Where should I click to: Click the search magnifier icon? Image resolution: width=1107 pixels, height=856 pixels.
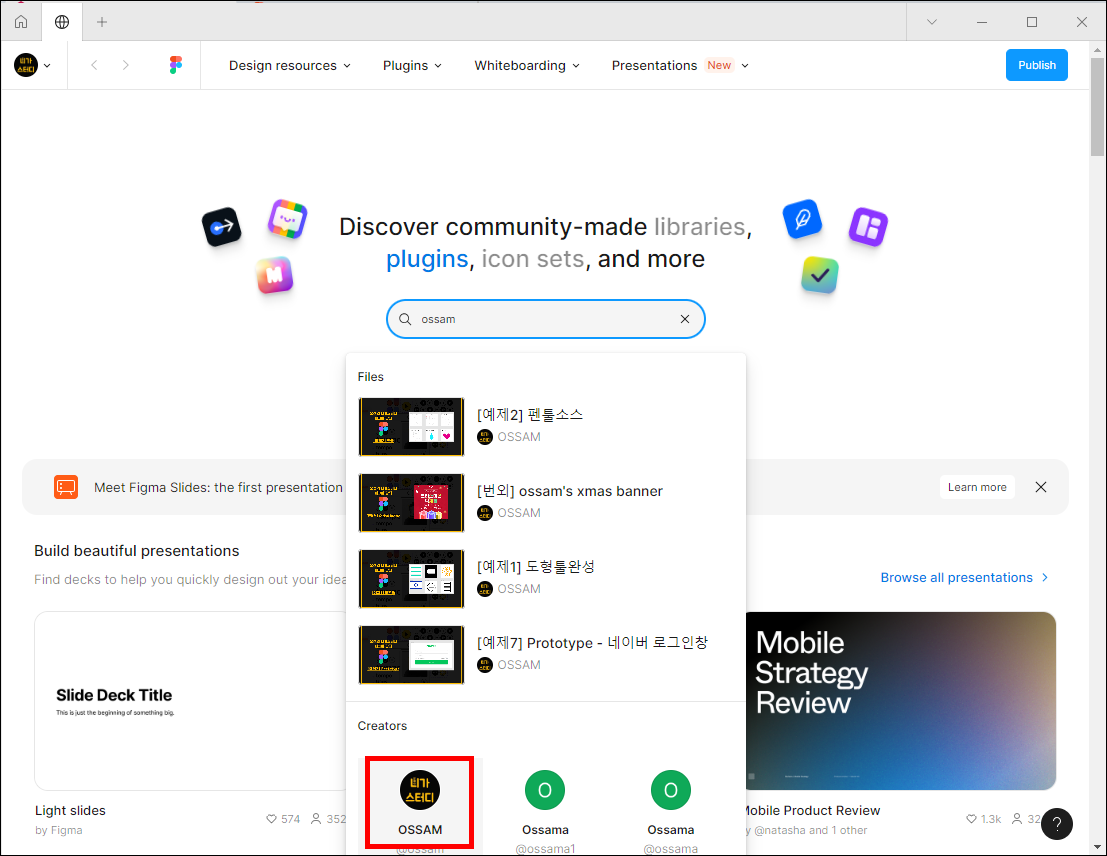(405, 319)
